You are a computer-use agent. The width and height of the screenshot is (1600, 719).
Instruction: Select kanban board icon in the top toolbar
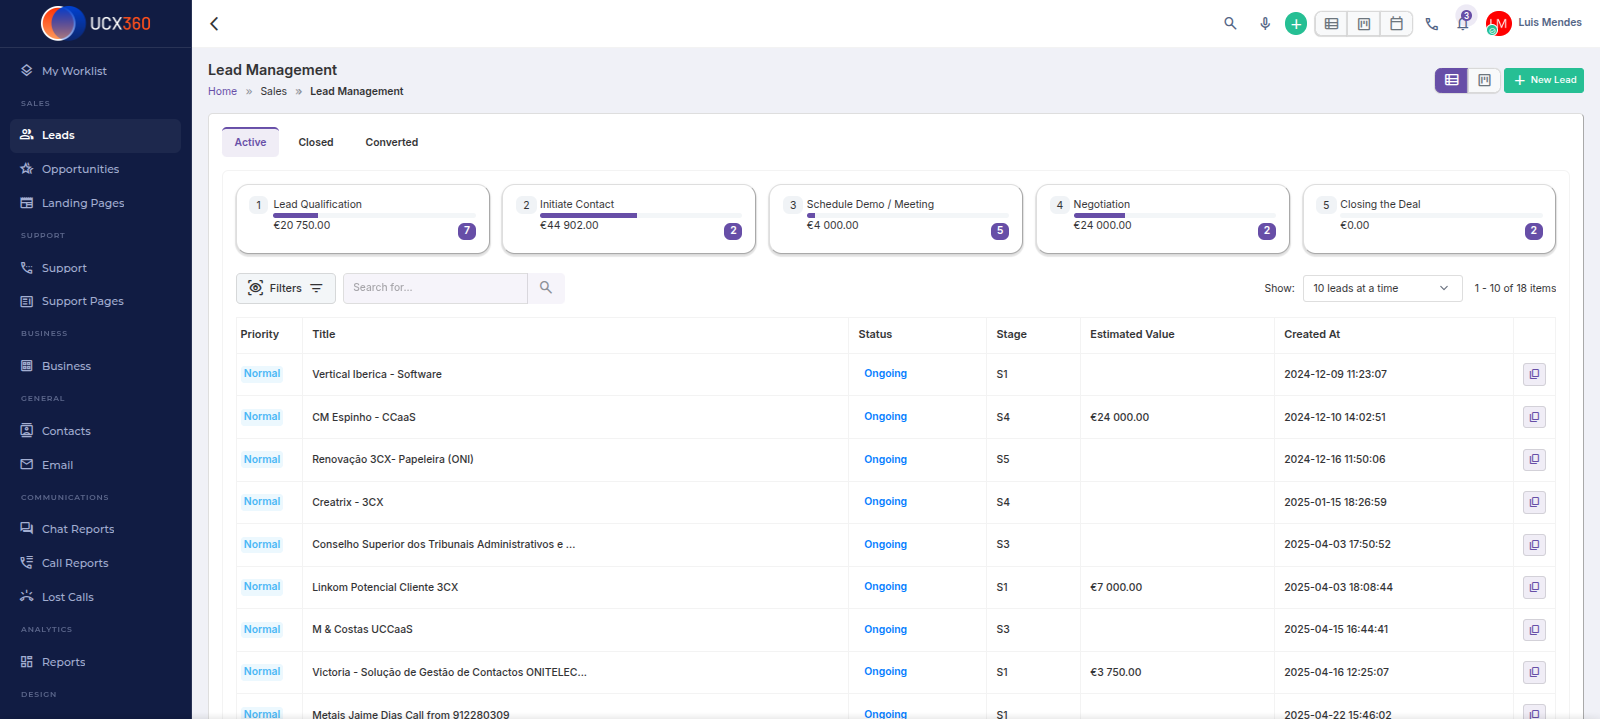coord(1364,23)
